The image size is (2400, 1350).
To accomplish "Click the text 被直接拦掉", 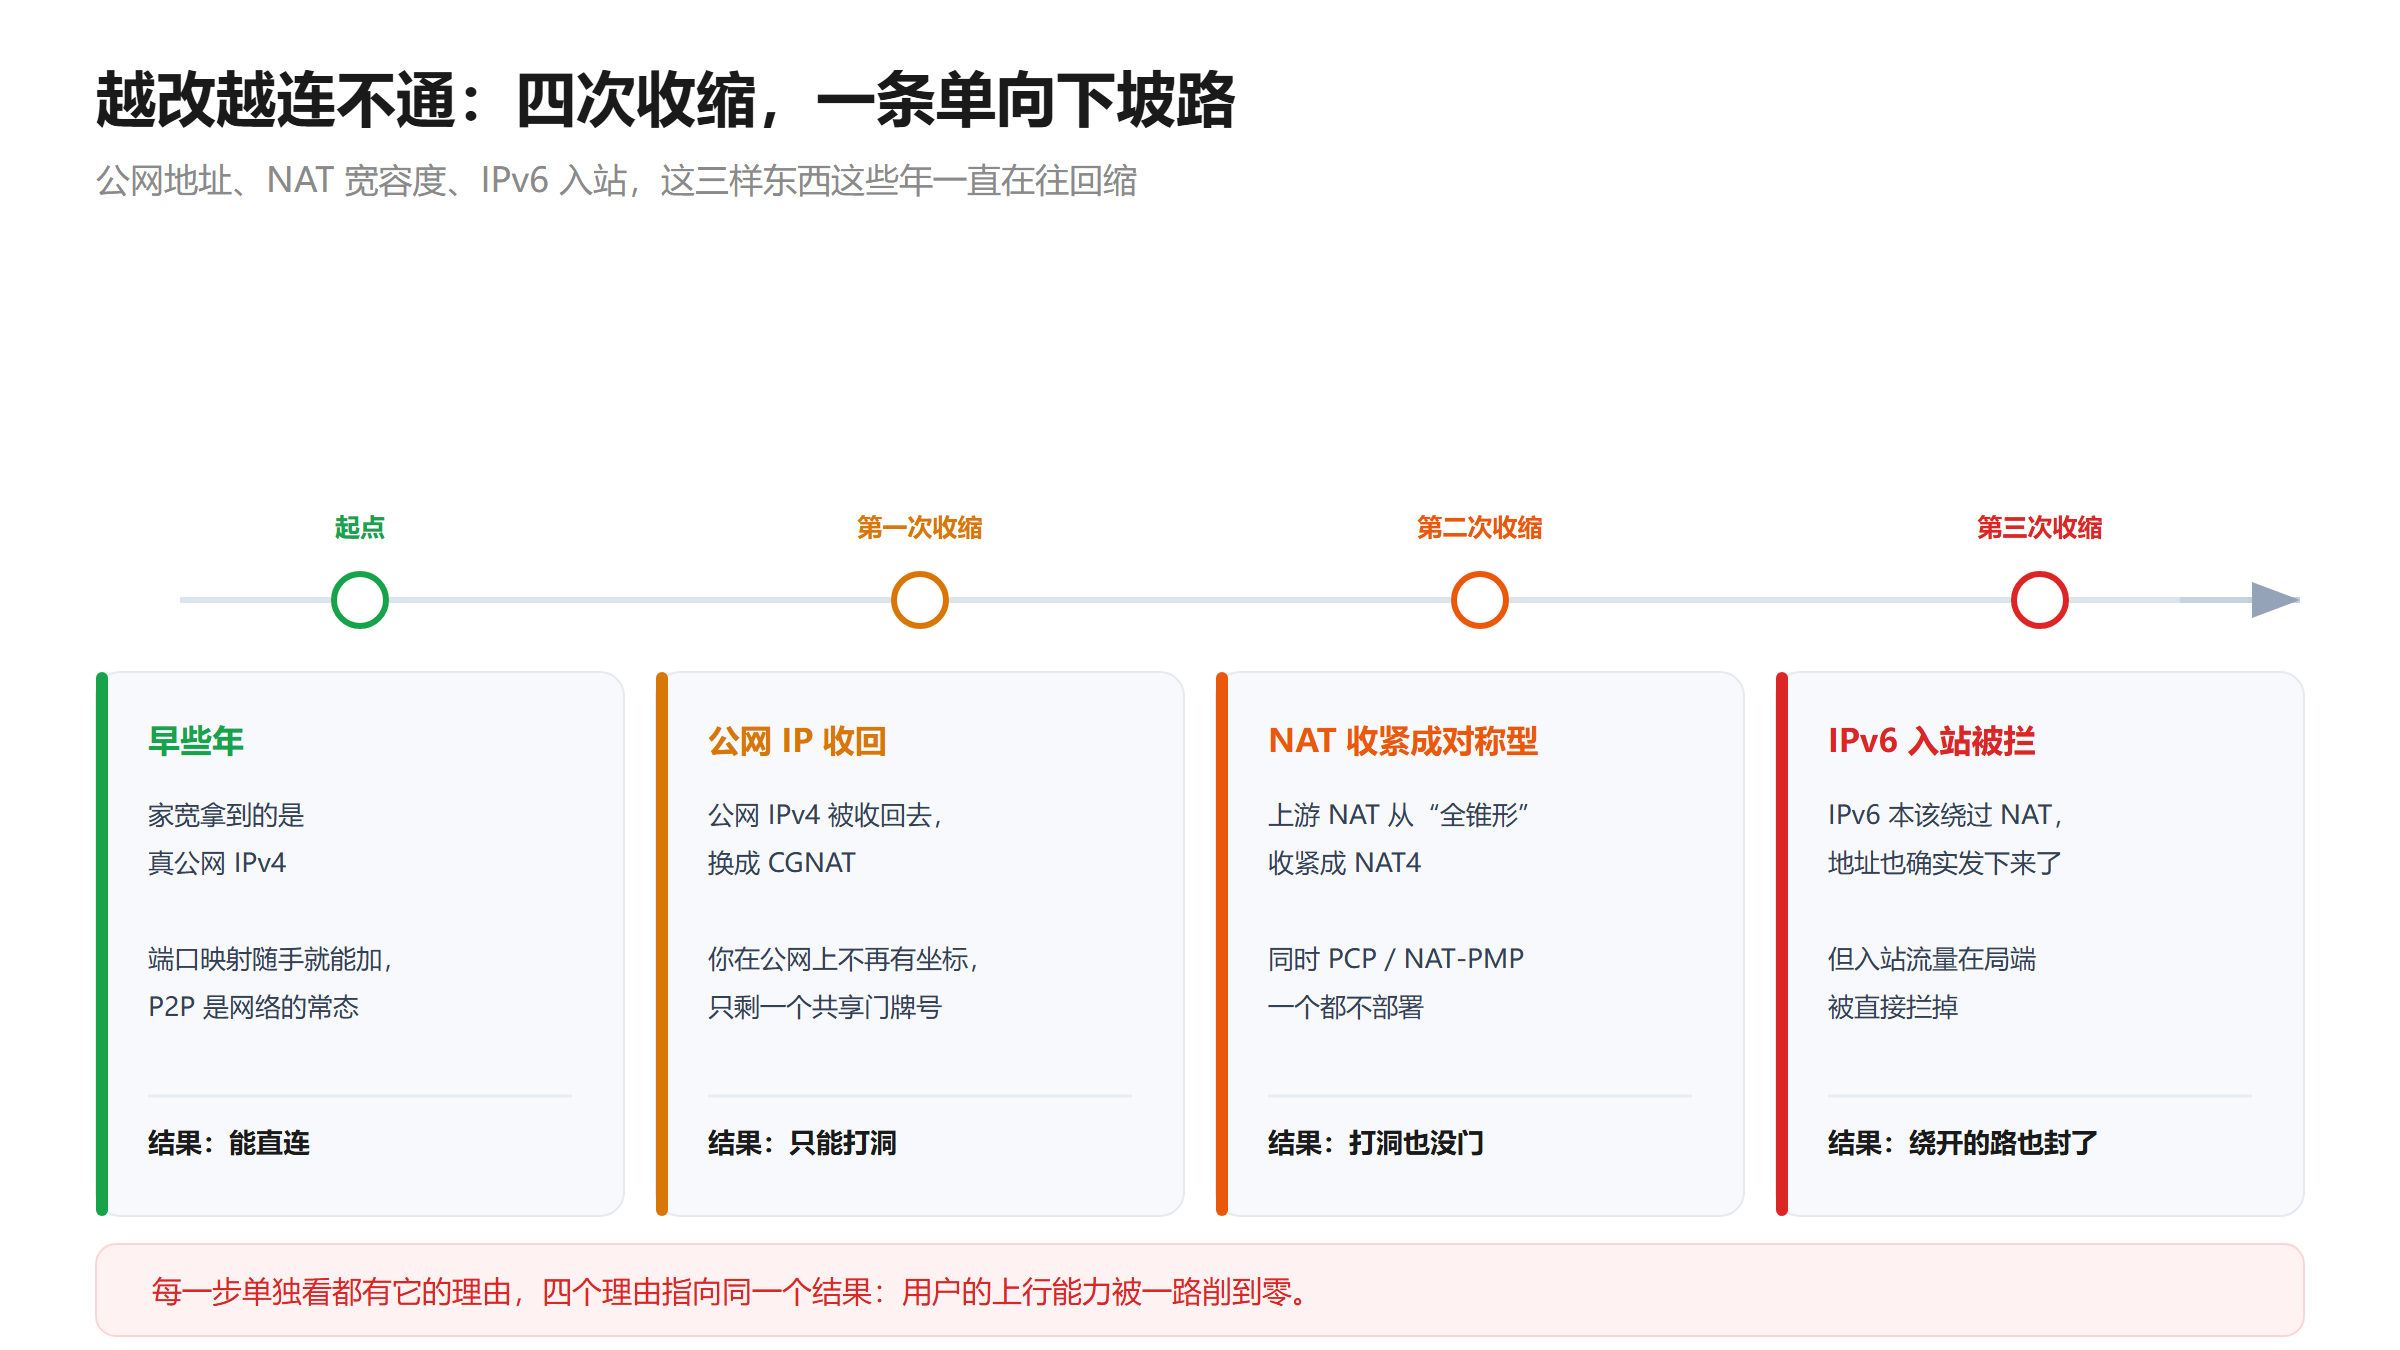I will pyautogui.click(x=1893, y=1007).
